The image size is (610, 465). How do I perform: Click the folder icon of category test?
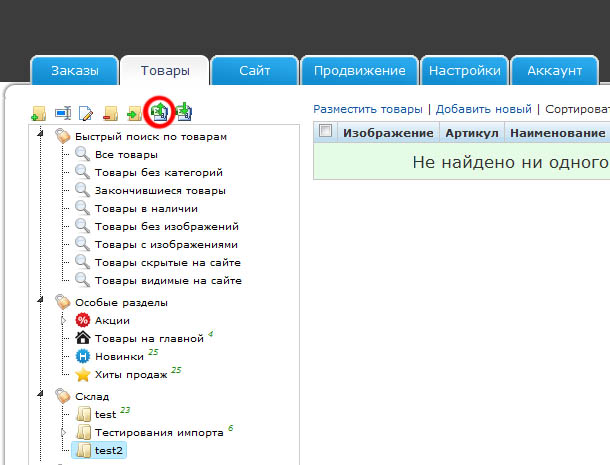coord(83,414)
